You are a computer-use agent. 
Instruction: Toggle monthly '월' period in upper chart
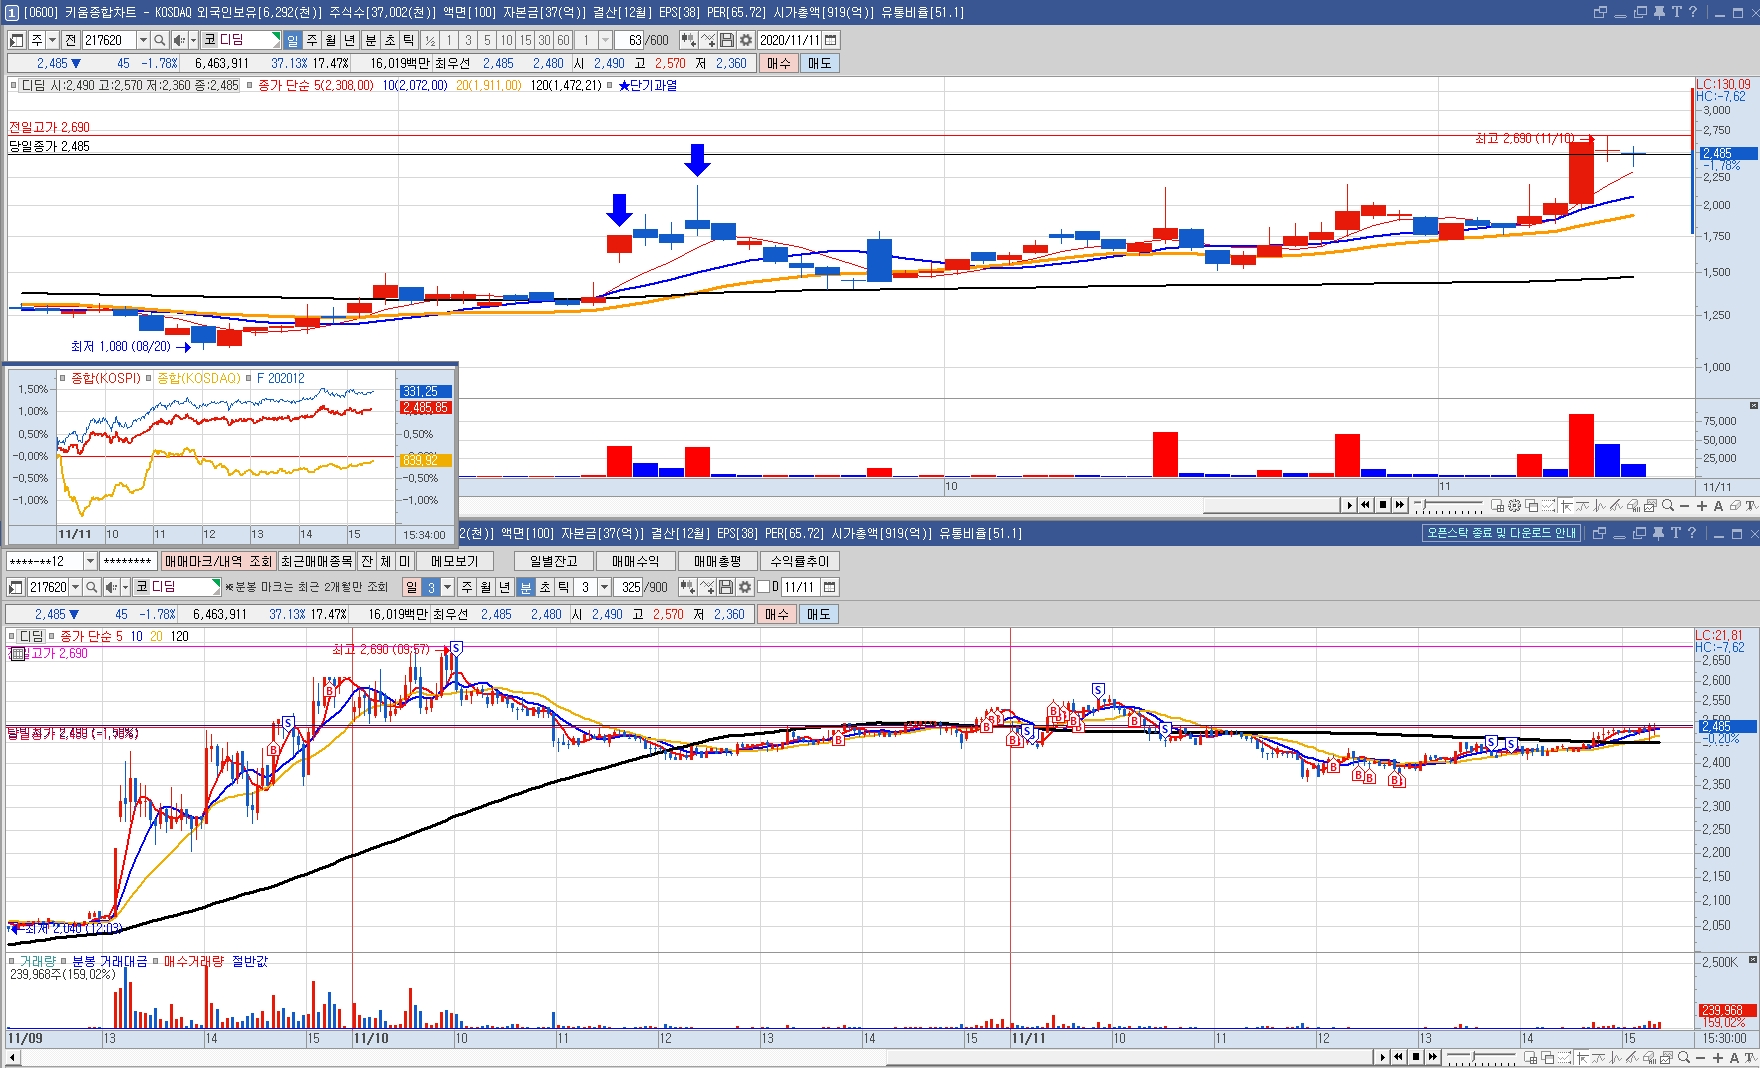pyautogui.click(x=330, y=40)
